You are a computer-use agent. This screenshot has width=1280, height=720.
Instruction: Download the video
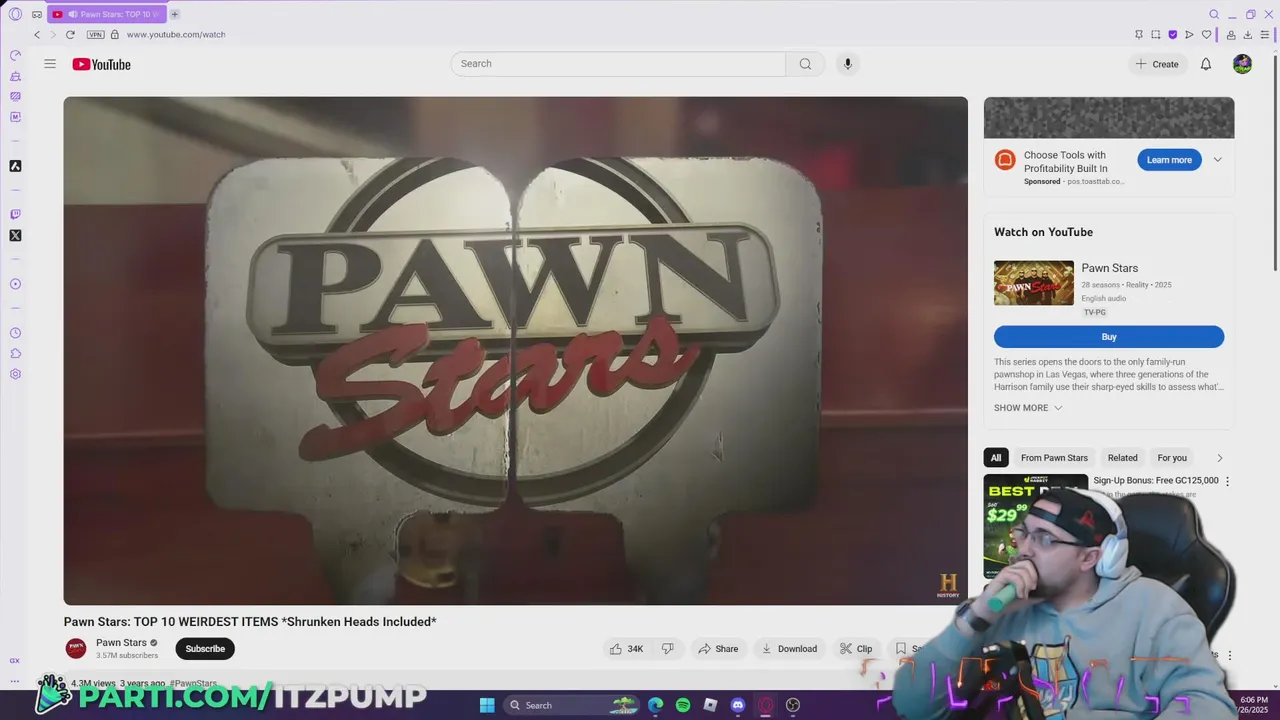point(789,649)
